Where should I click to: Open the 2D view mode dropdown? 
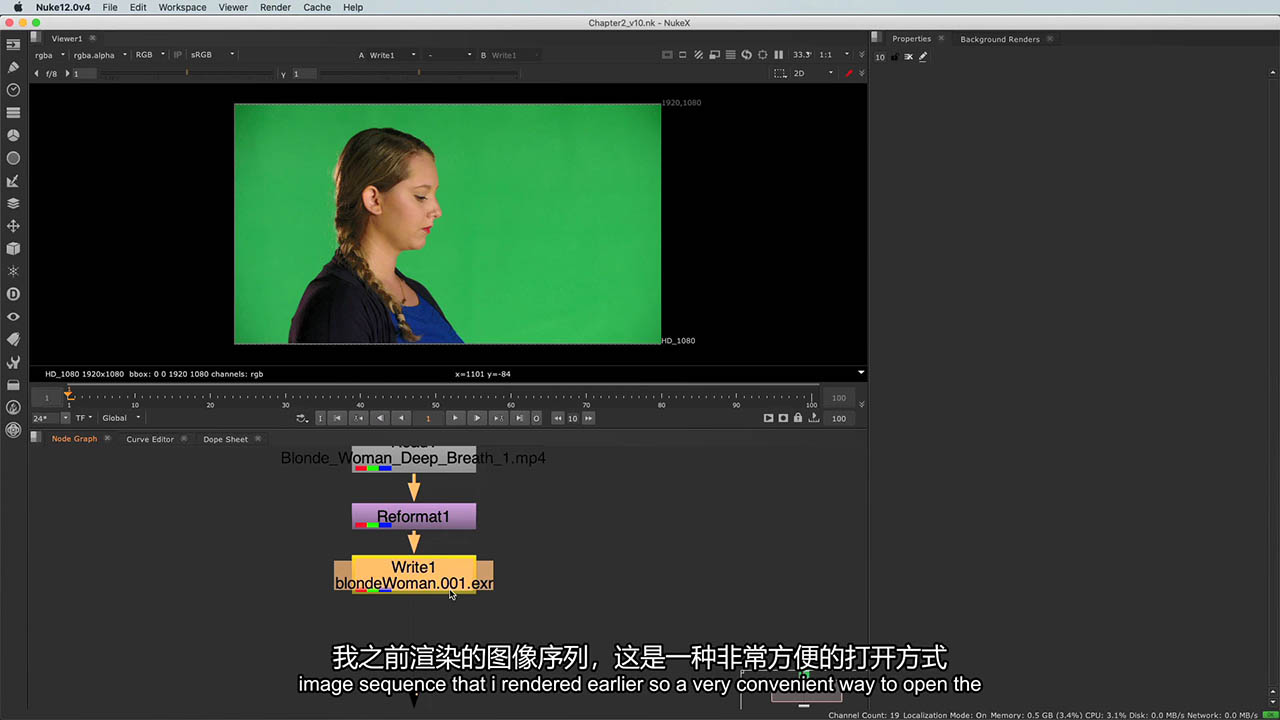pyautogui.click(x=814, y=73)
